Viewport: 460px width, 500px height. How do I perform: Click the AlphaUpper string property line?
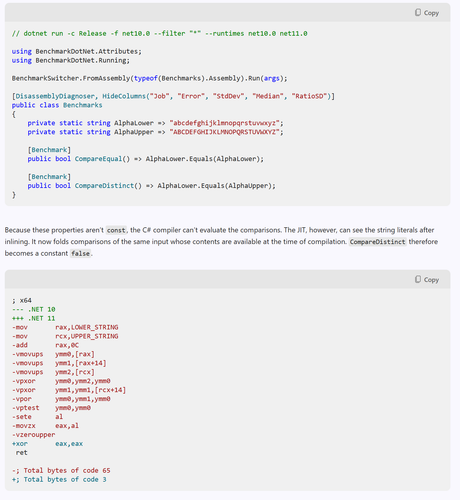pyautogui.click(x=155, y=132)
